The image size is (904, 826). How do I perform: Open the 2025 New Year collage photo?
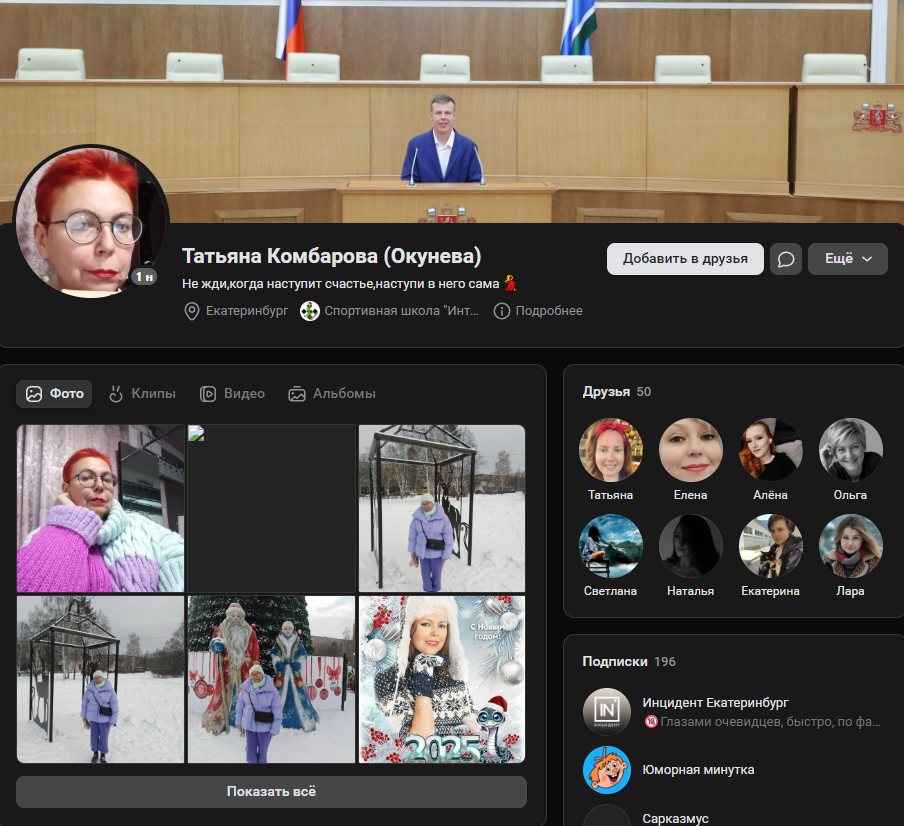tap(442, 680)
